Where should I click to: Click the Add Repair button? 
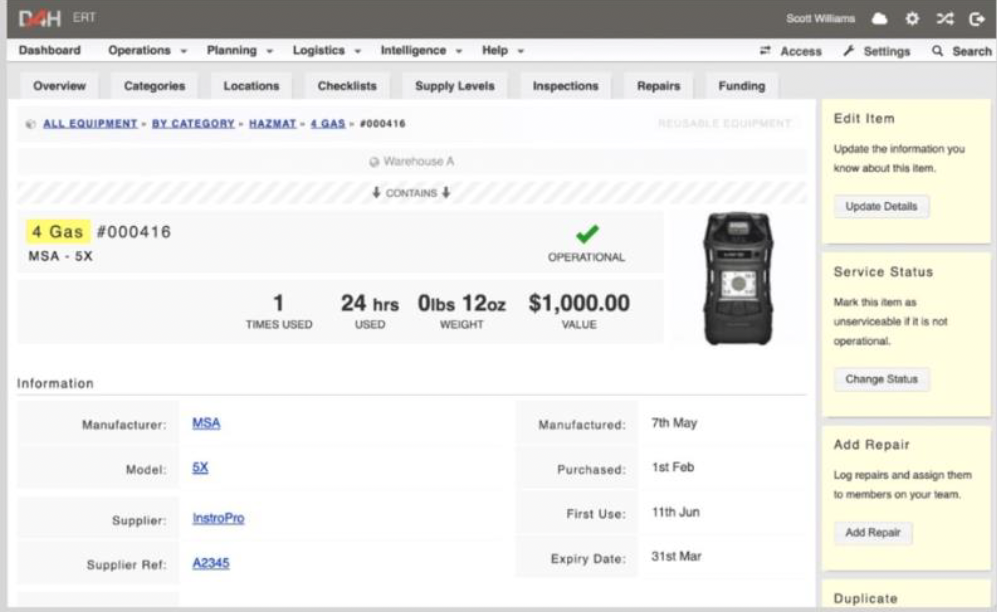[873, 533]
